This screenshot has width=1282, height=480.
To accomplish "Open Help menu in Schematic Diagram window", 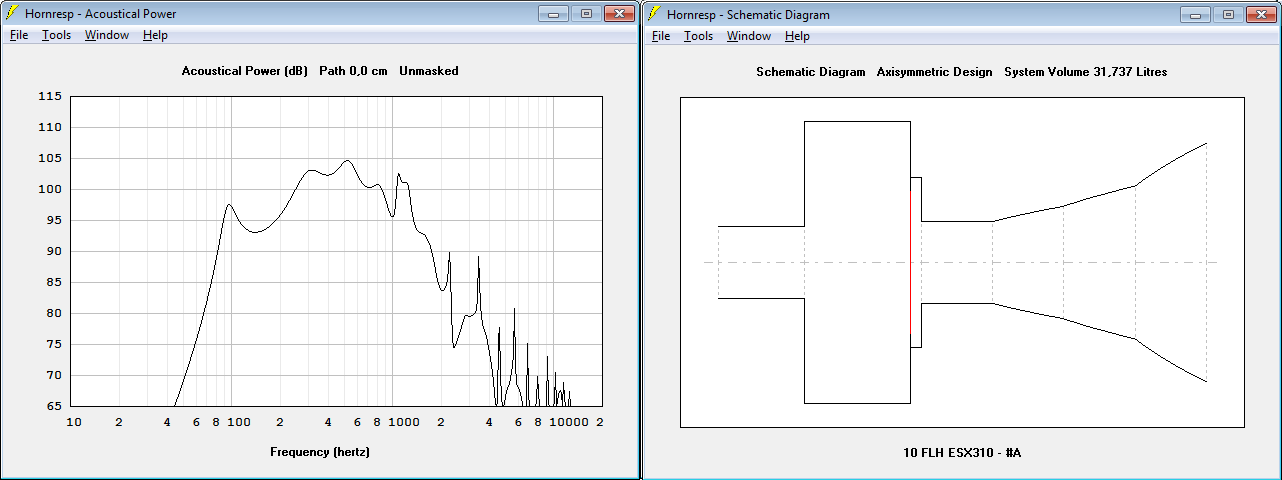I will (797, 36).
